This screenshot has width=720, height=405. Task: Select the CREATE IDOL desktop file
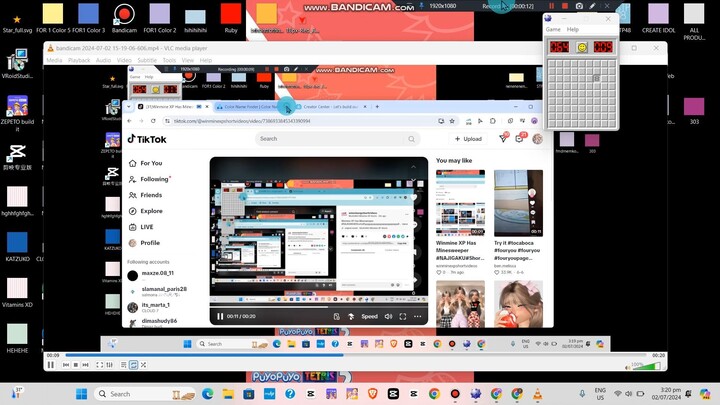coord(658,18)
